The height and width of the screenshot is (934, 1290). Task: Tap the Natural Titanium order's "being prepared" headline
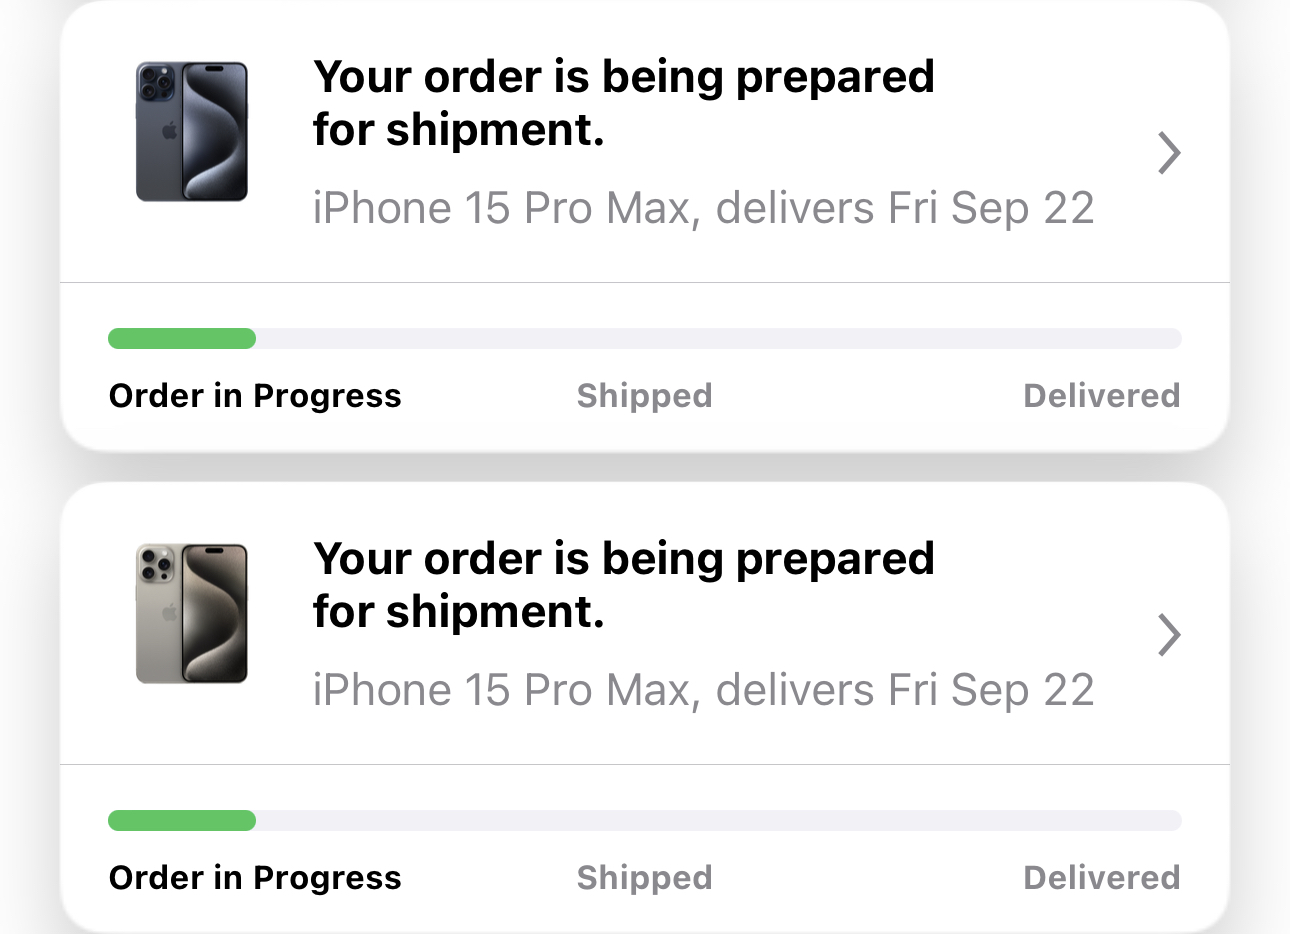623,585
